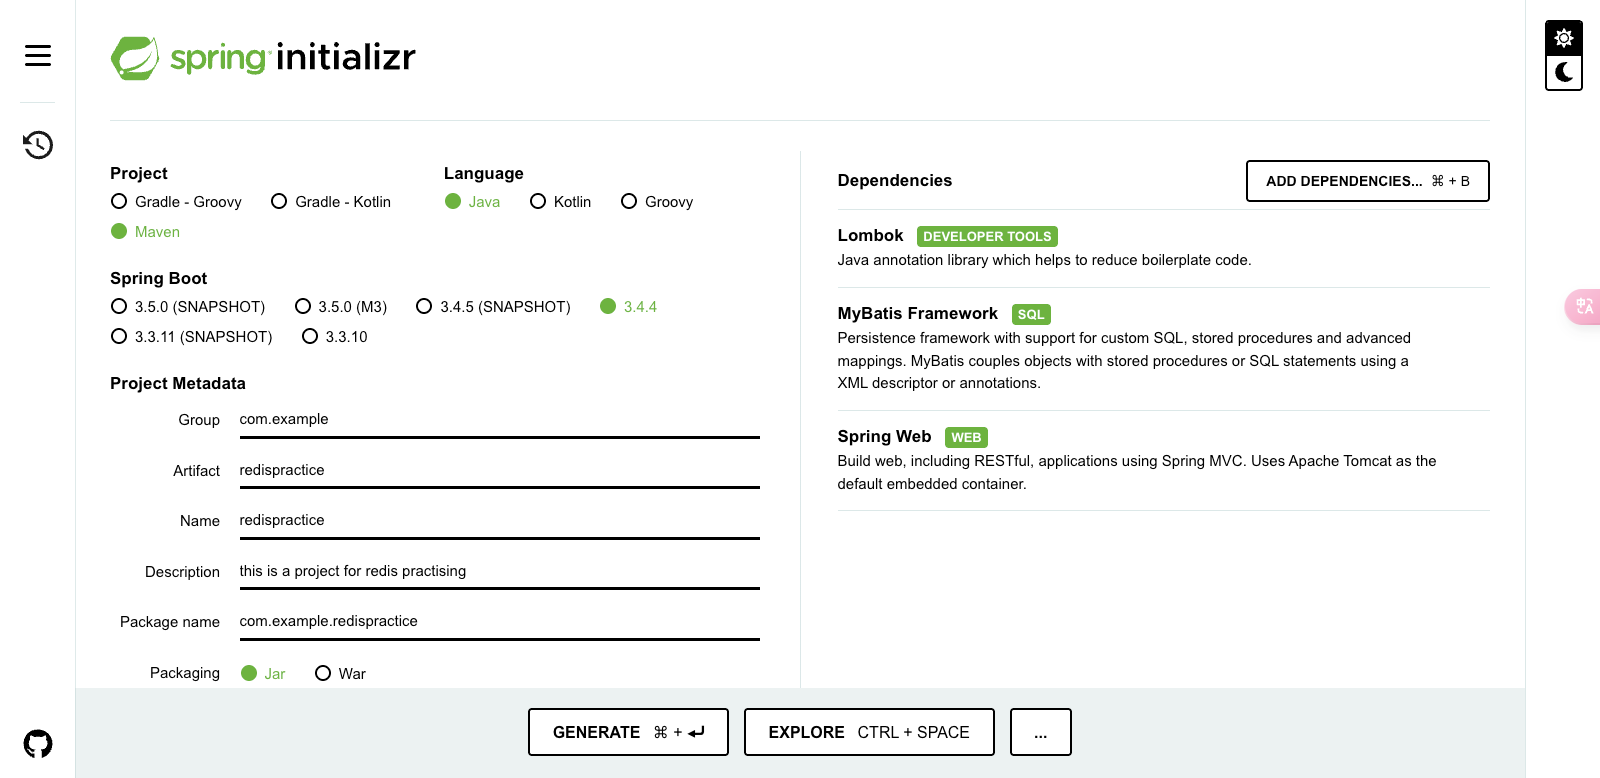1600x778 pixels.
Task: Open the hamburger menu
Action: pos(38,55)
